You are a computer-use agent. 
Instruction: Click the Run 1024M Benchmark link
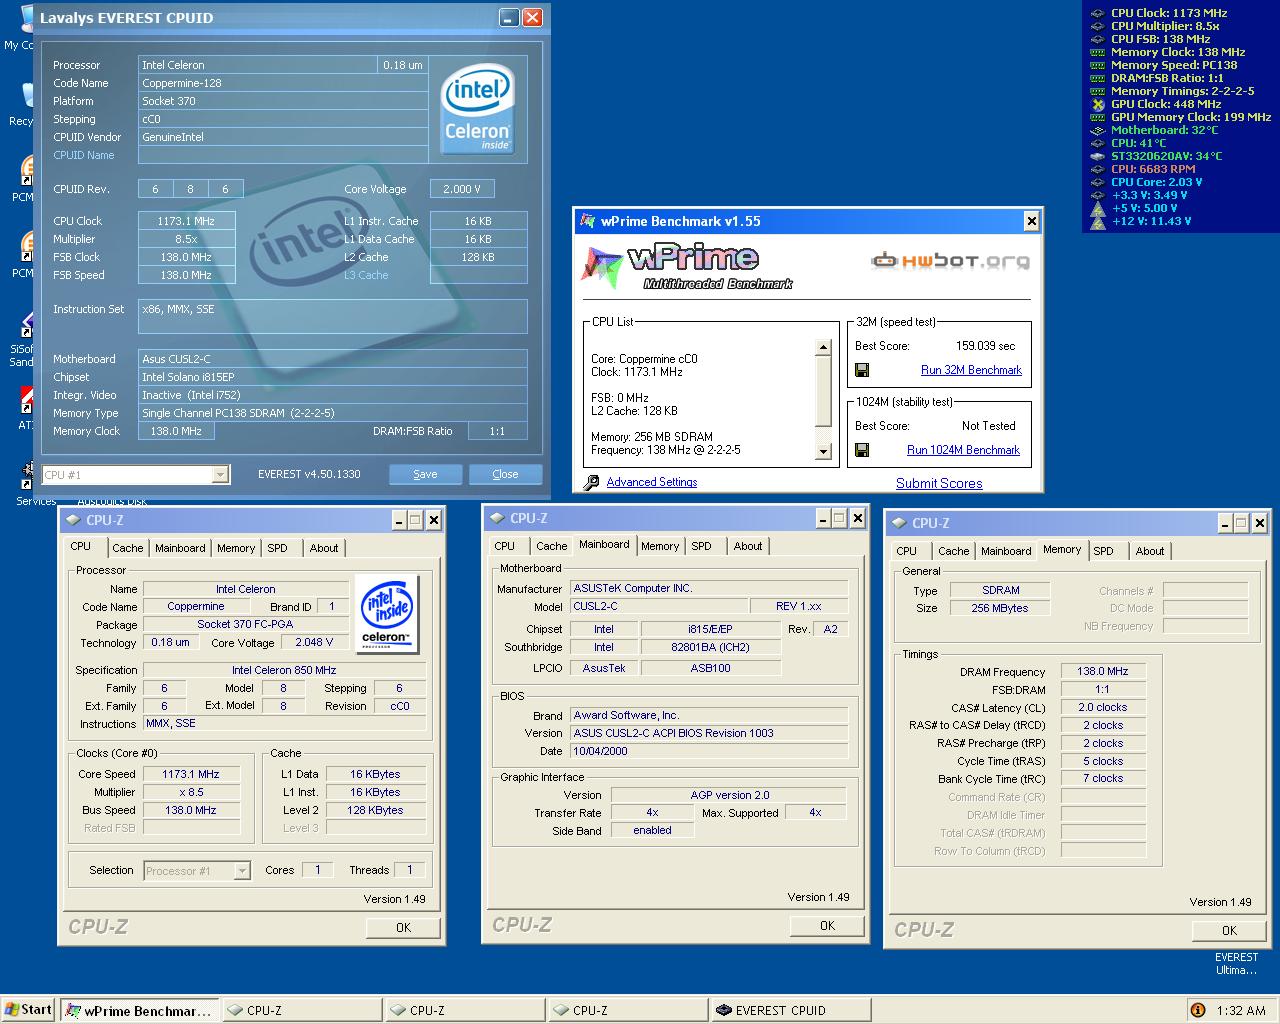tap(963, 450)
